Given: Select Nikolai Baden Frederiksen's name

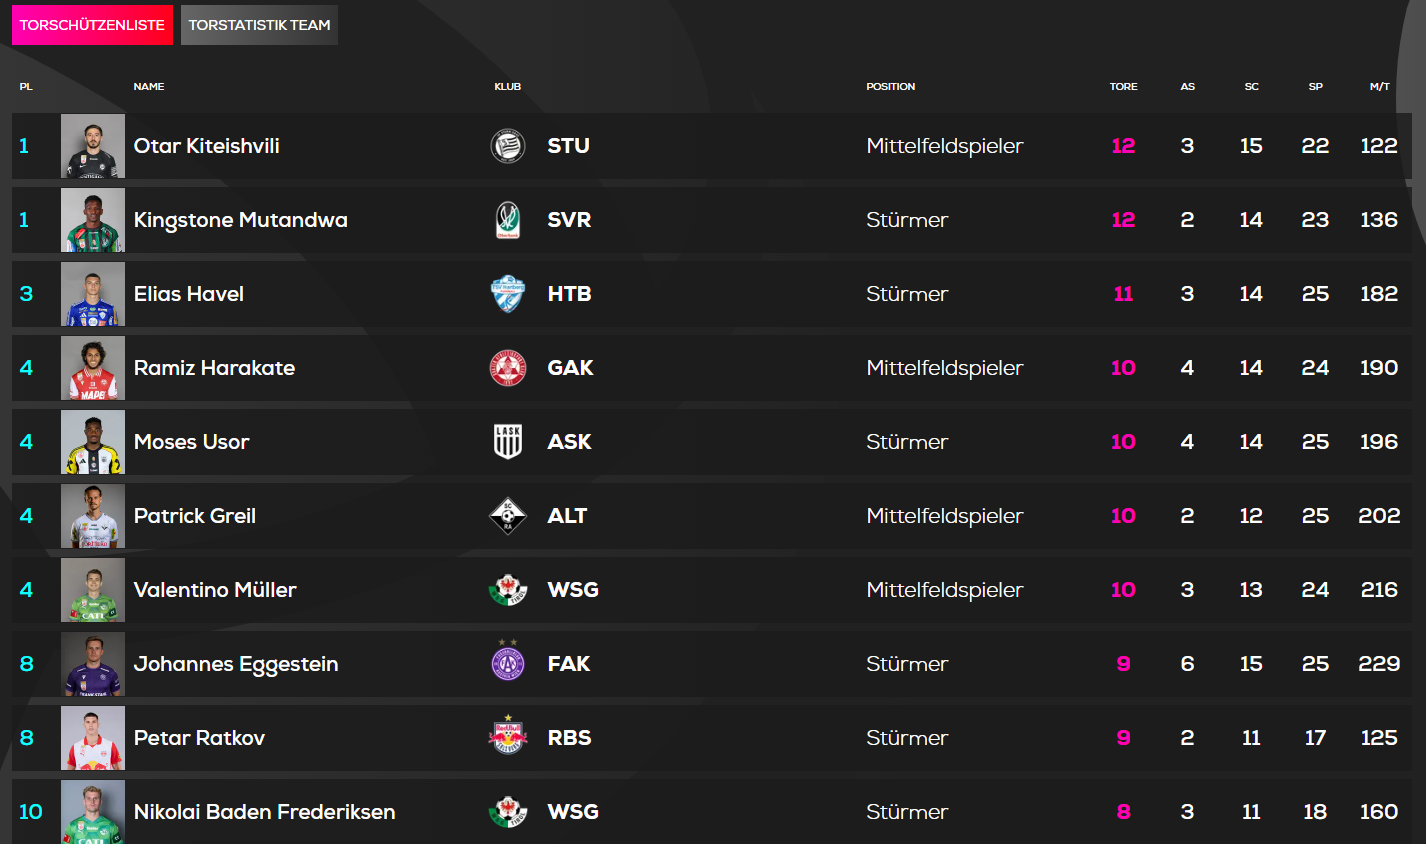Looking at the screenshot, I should click(264, 812).
